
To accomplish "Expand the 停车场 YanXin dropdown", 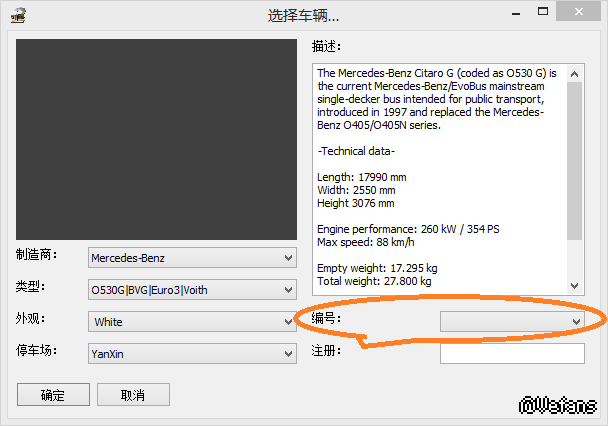I will tap(192, 354).
